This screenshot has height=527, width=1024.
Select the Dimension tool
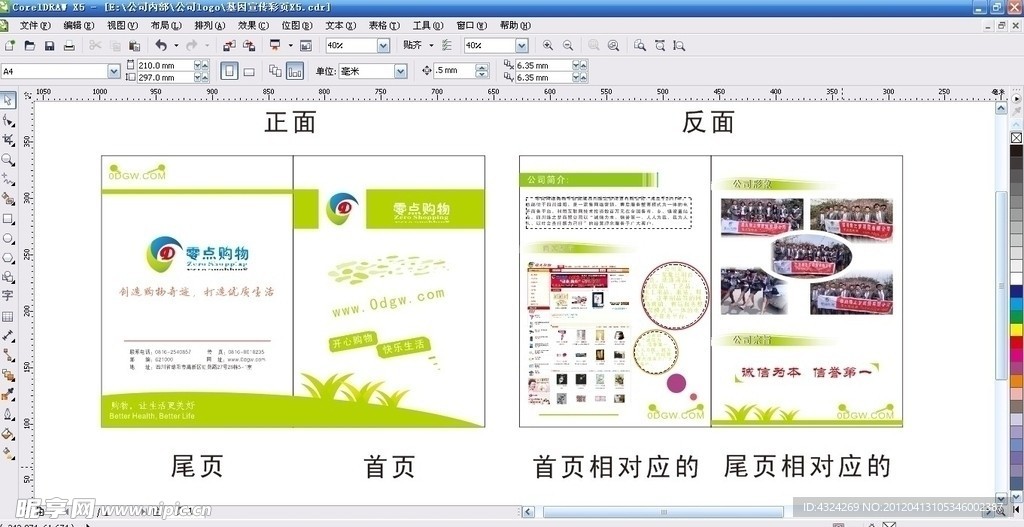(x=8, y=336)
